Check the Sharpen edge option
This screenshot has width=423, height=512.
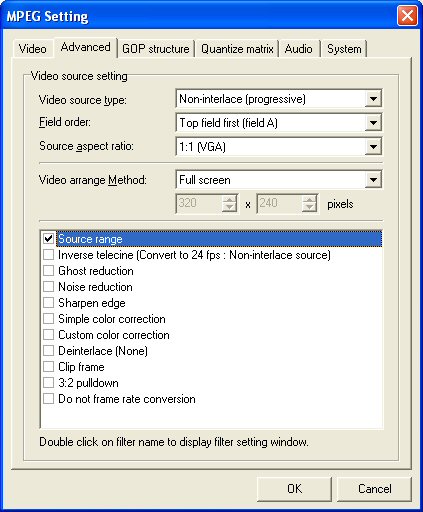[49, 303]
